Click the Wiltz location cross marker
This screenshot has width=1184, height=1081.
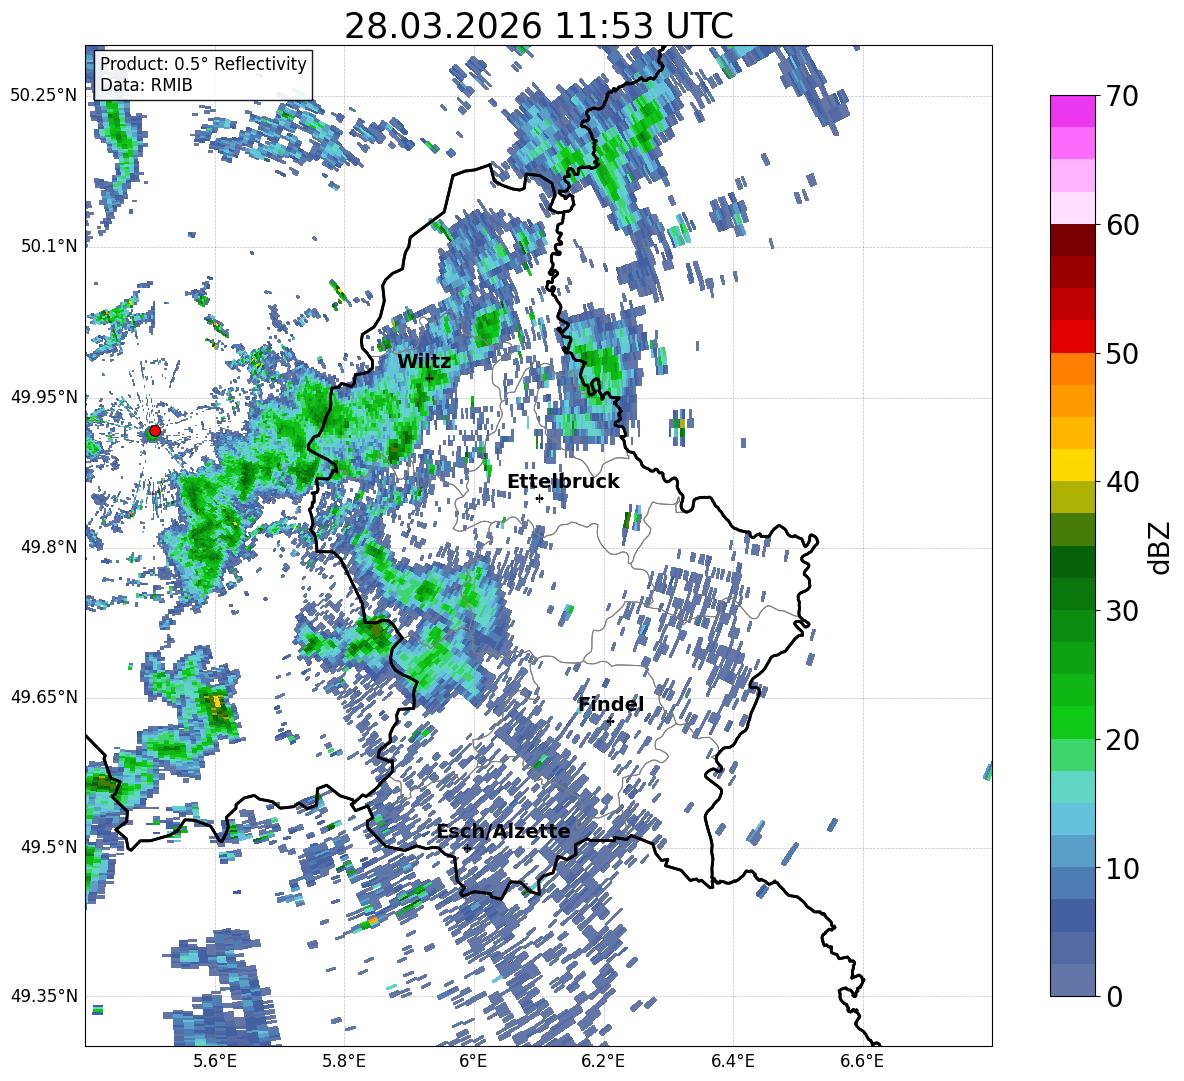[x=429, y=378]
